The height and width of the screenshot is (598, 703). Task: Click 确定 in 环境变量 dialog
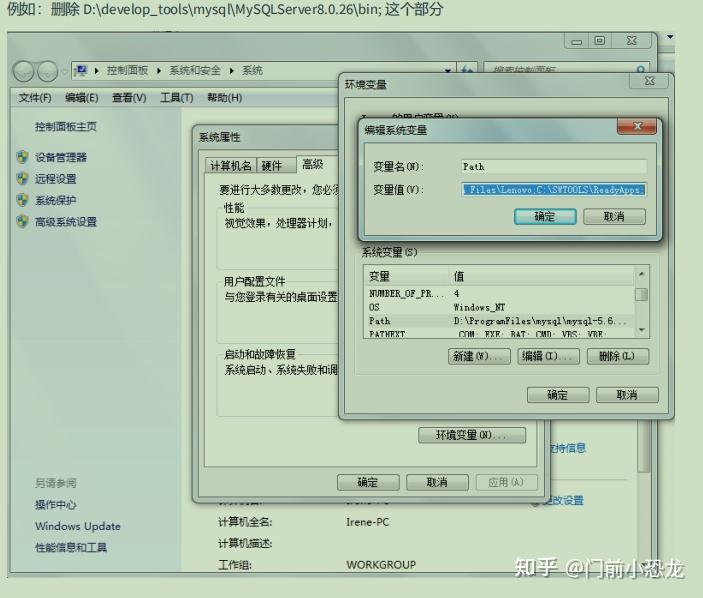point(558,395)
